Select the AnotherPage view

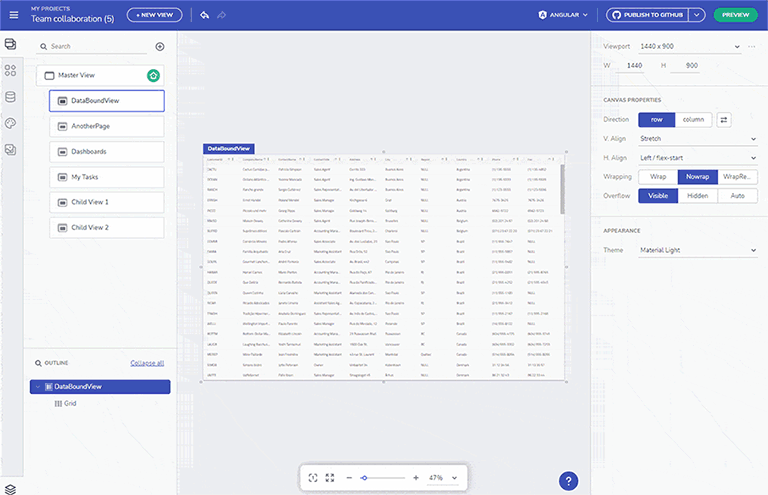[x=106, y=126]
